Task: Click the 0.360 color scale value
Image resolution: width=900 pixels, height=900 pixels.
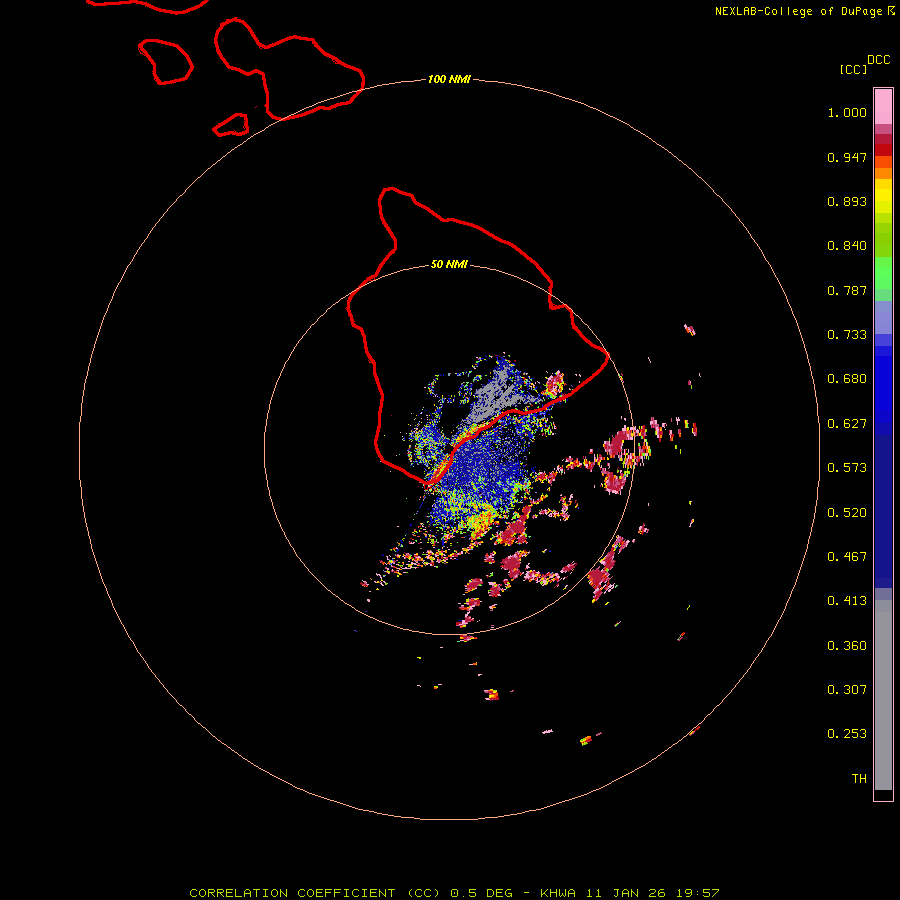Action: point(847,646)
